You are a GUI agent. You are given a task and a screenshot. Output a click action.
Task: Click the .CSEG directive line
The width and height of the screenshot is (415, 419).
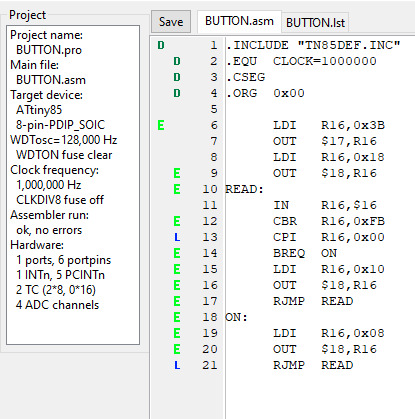(x=245, y=77)
